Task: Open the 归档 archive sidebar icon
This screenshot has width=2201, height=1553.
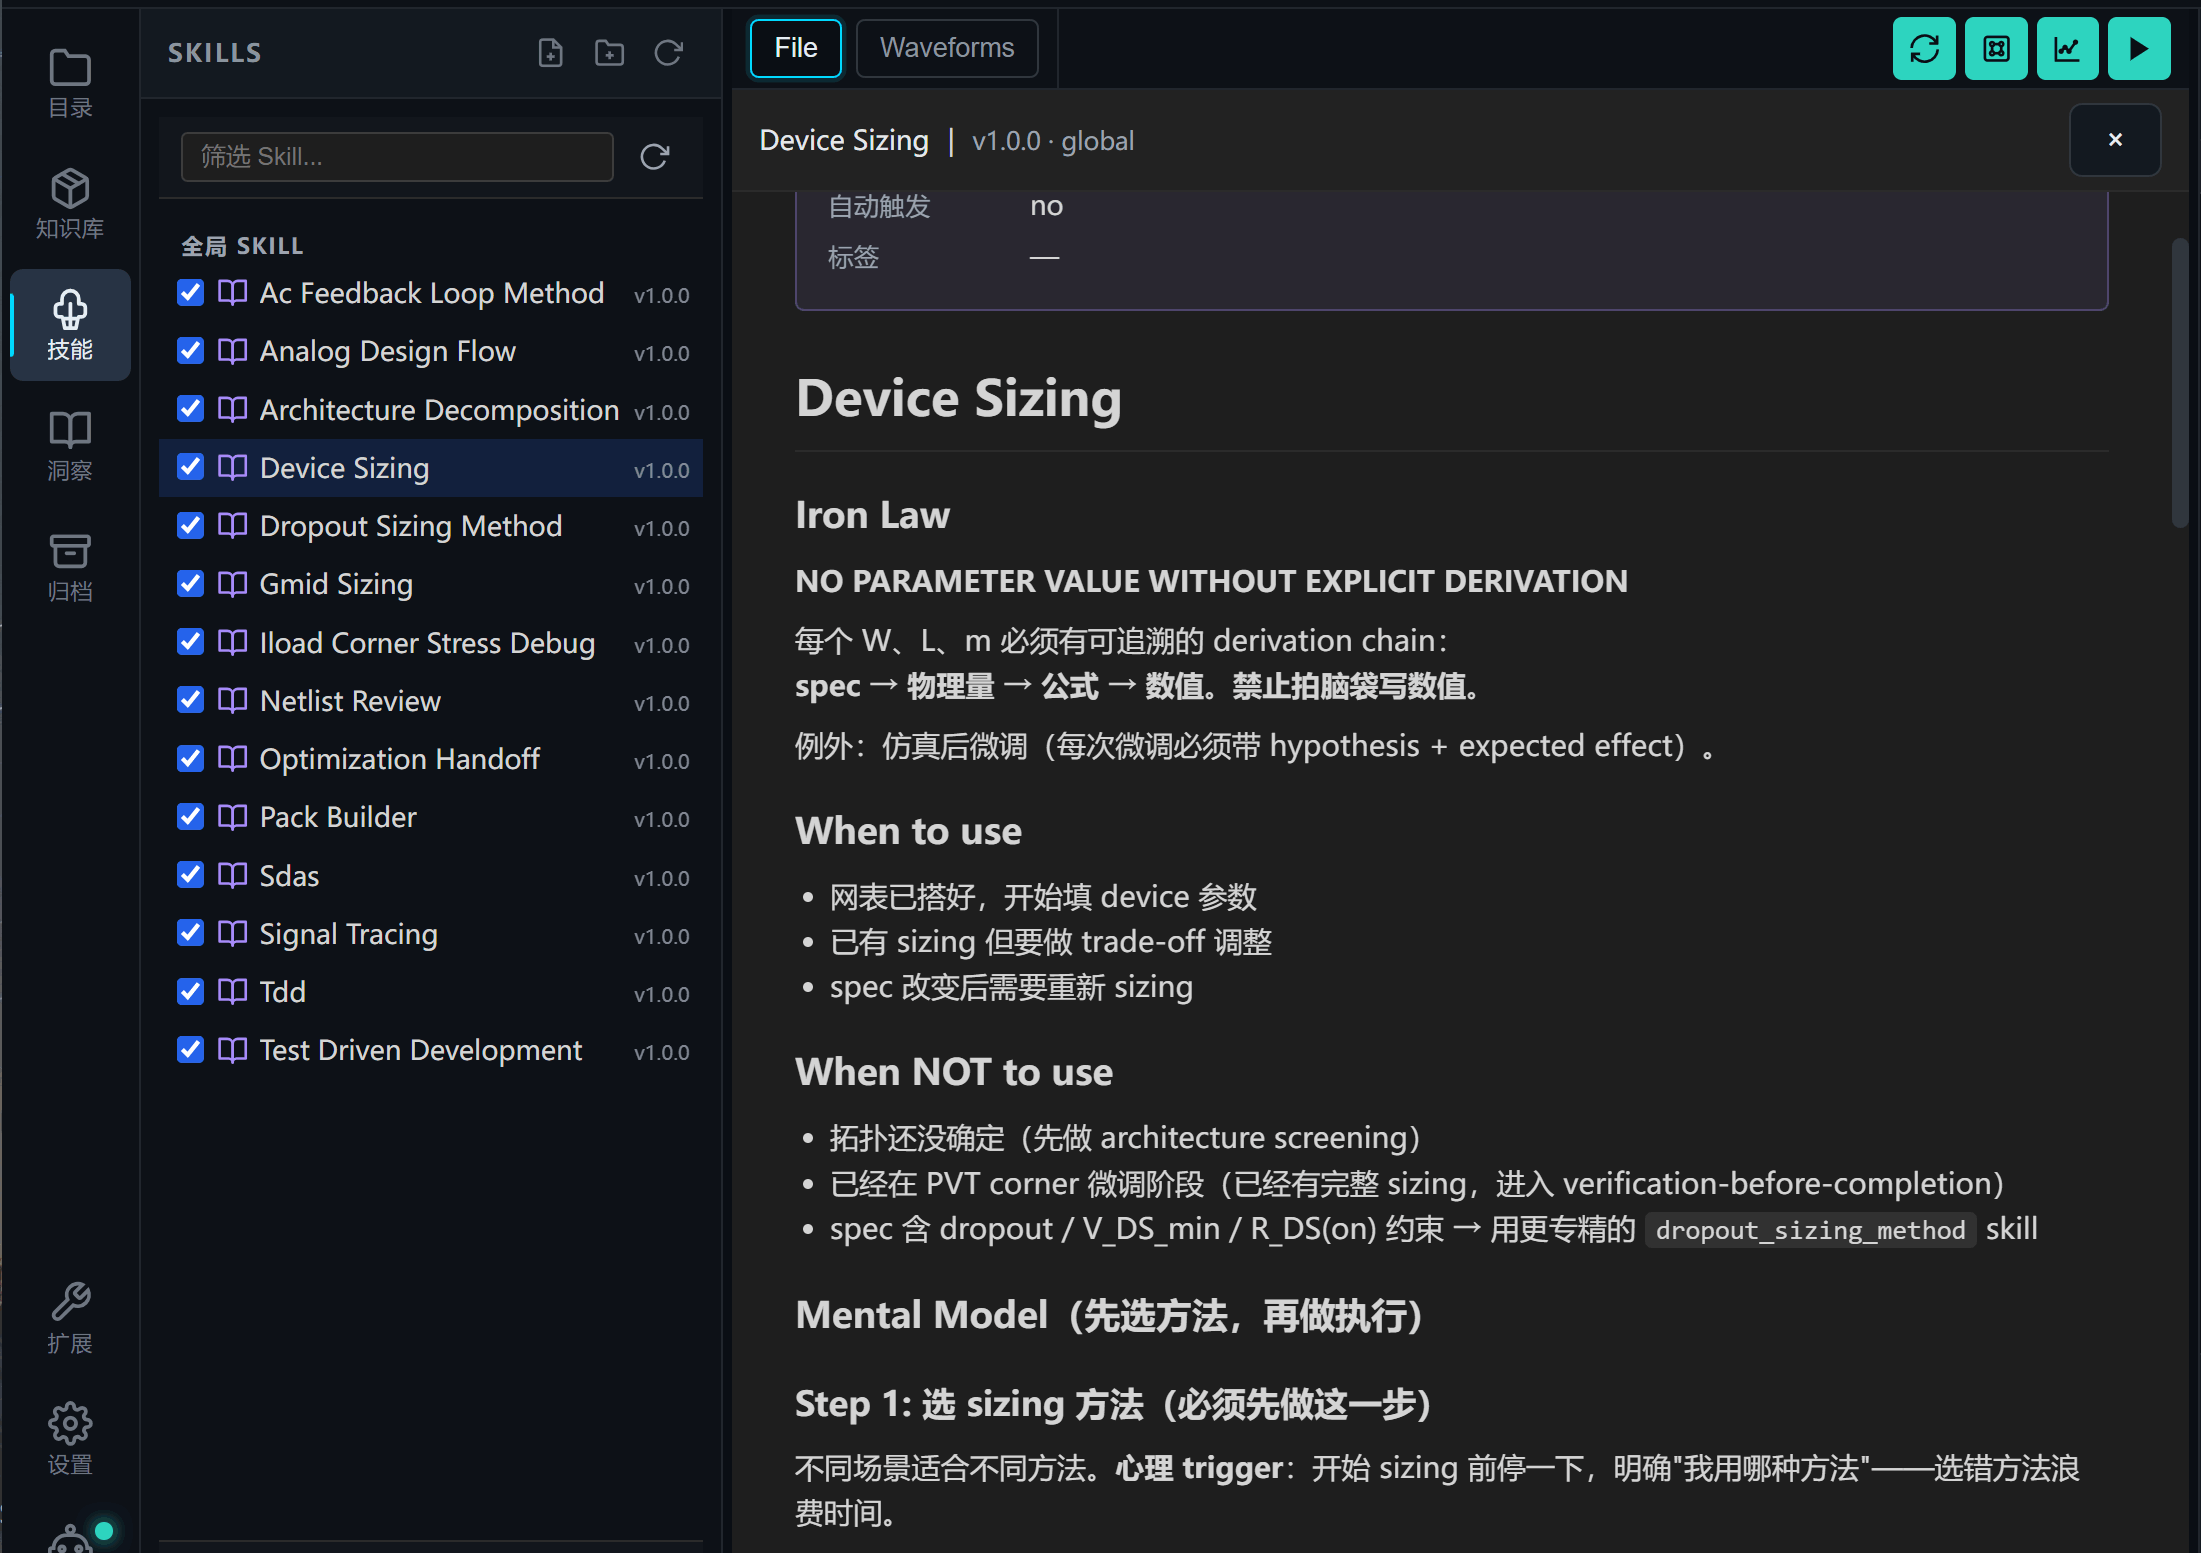Action: tap(70, 567)
